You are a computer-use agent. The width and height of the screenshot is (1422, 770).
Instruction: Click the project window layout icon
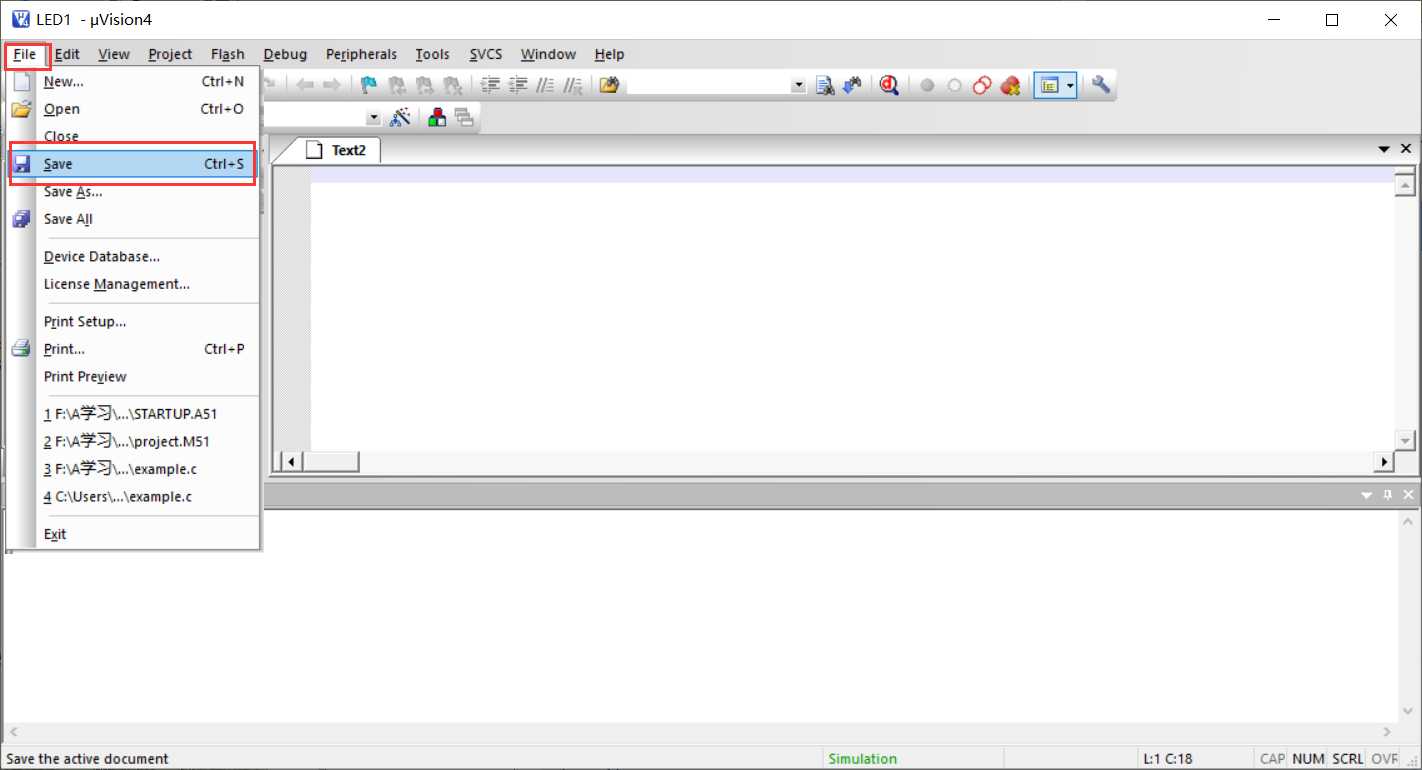pos(1048,86)
